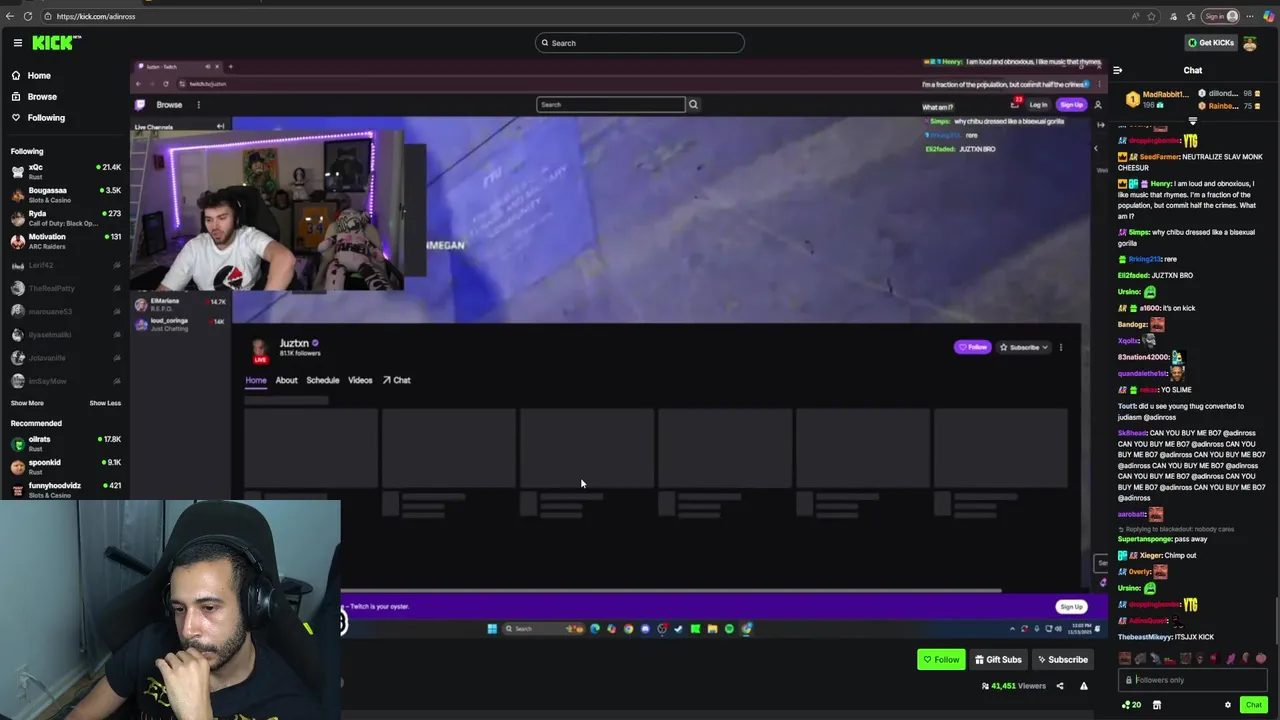
Task: Click the purple Twitch Follow button
Action: (973, 348)
